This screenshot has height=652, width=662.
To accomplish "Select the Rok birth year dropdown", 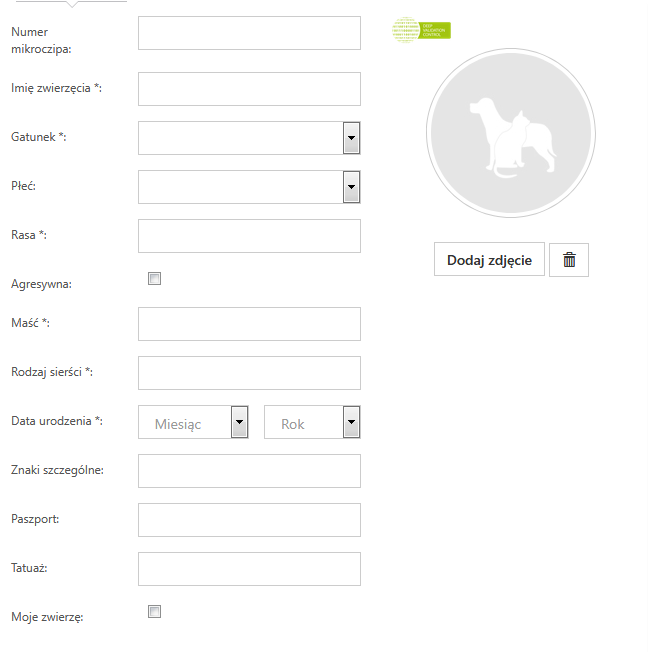I will [311, 422].
